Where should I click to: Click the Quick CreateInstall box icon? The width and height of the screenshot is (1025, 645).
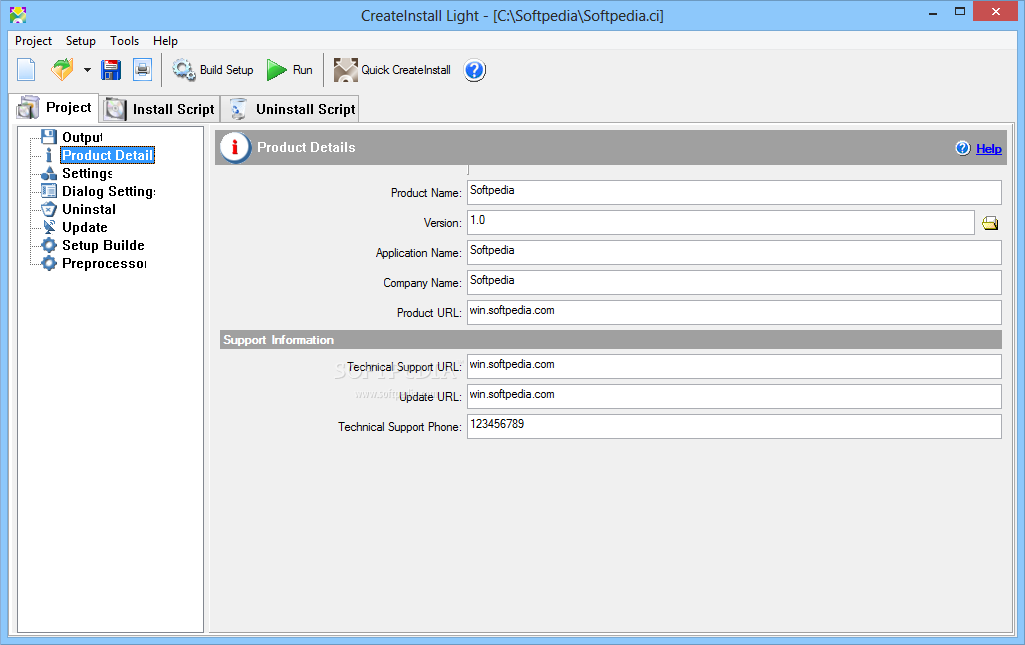[x=346, y=70]
